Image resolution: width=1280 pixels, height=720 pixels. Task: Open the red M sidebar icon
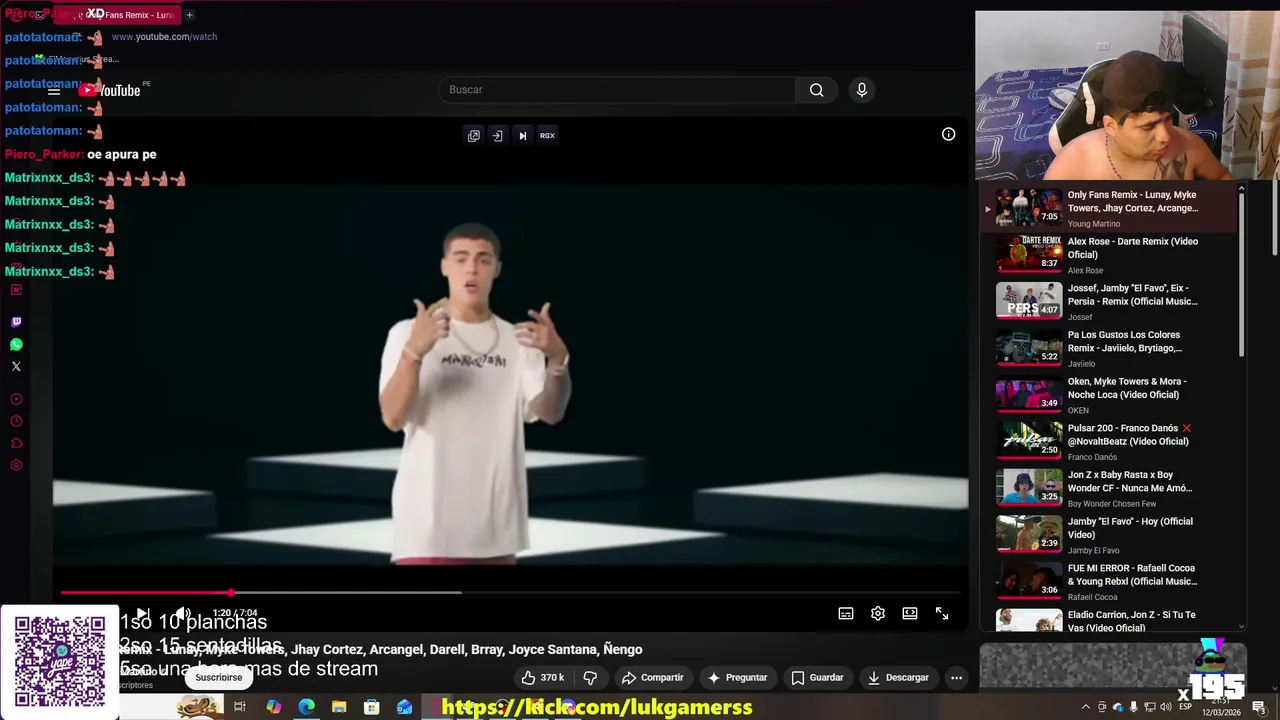pyautogui.click(x=16, y=290)
